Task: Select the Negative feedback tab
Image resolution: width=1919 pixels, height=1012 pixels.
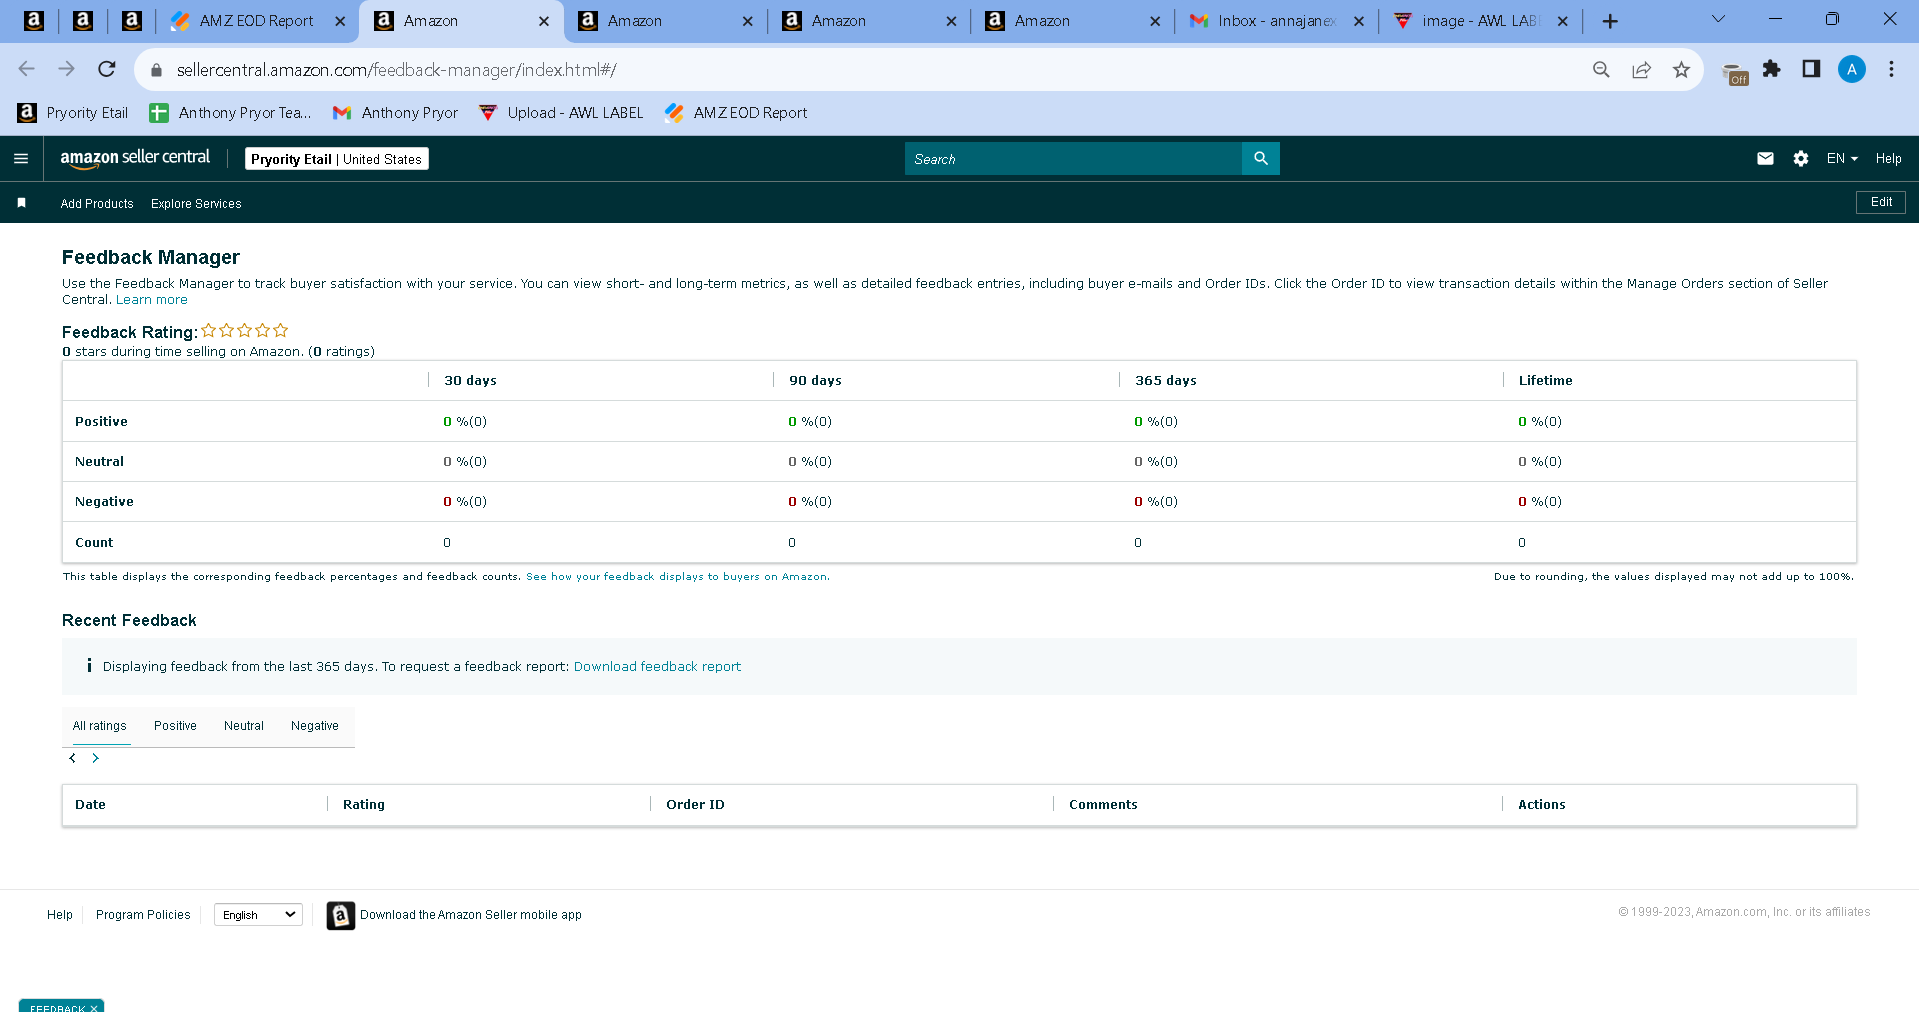Action: tap(315, 726)
